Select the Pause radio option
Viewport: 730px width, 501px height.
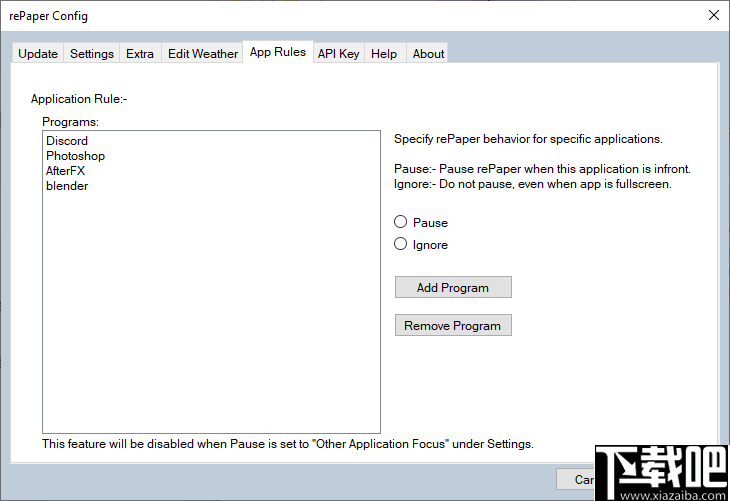click(x=421, y=222)
